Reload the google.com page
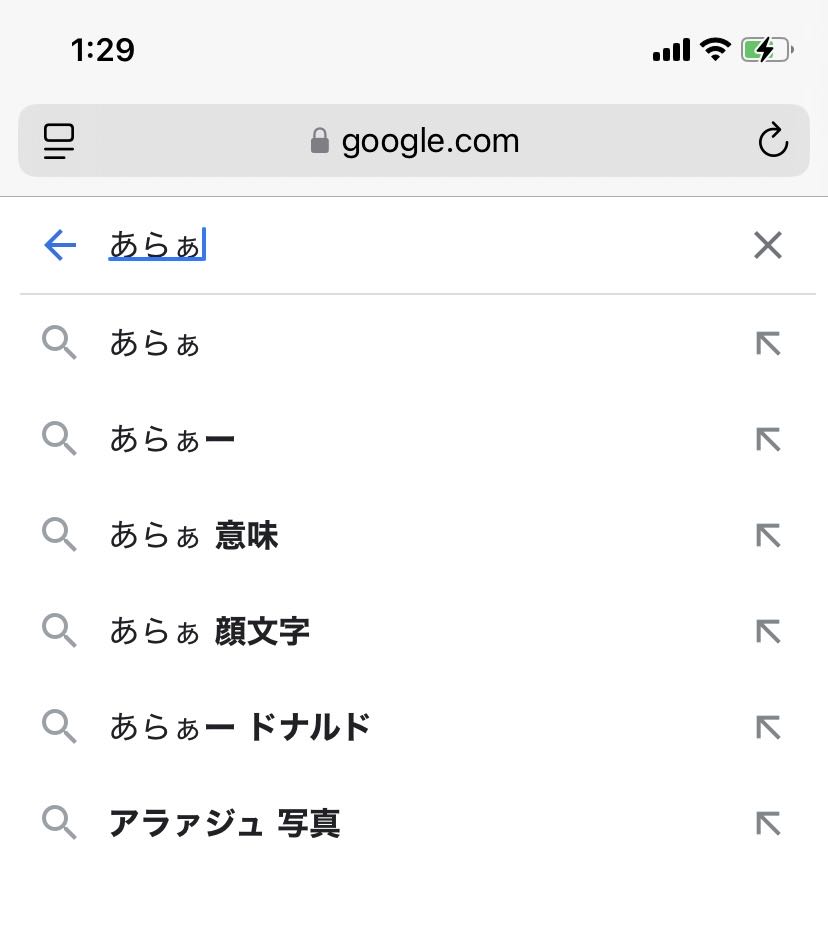 pyautogui.click(x=773, y=141)
